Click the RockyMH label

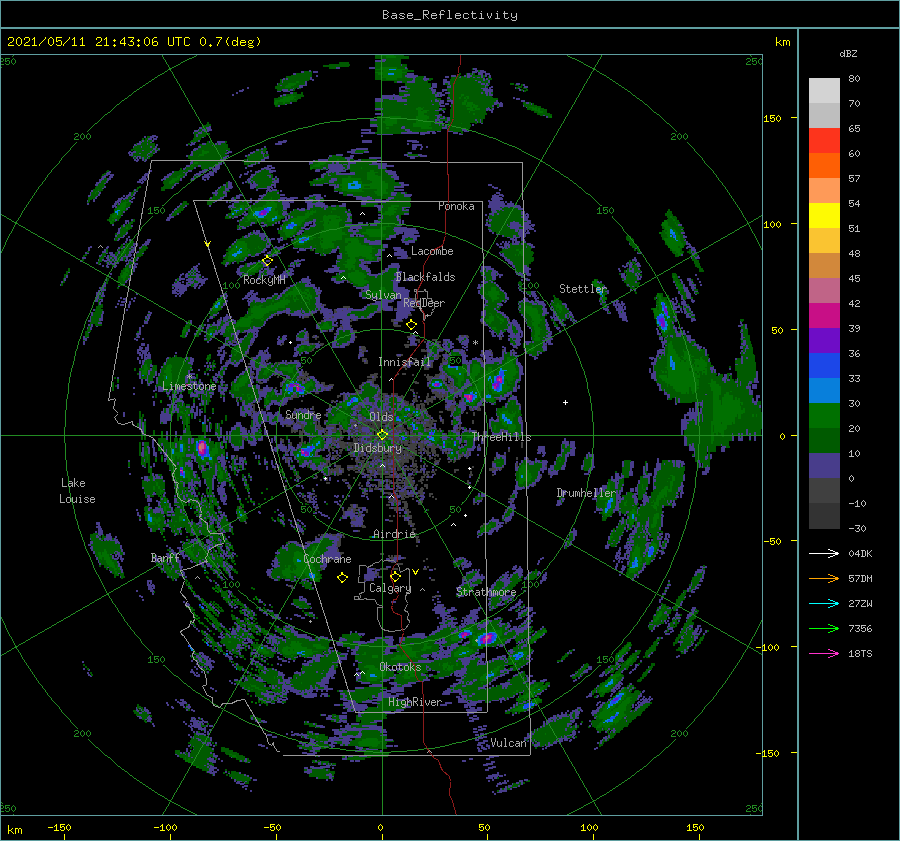click(x=264, y=280)
